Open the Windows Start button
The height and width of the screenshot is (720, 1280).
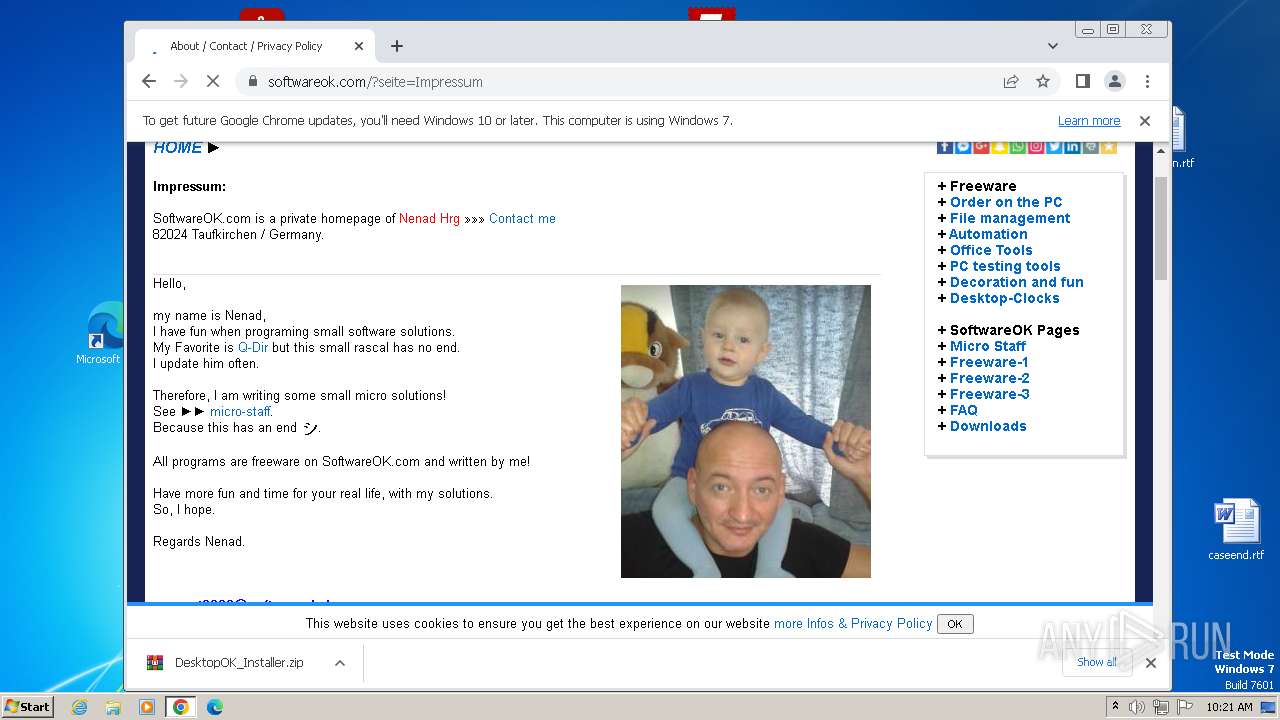click(x=28, y=707)
